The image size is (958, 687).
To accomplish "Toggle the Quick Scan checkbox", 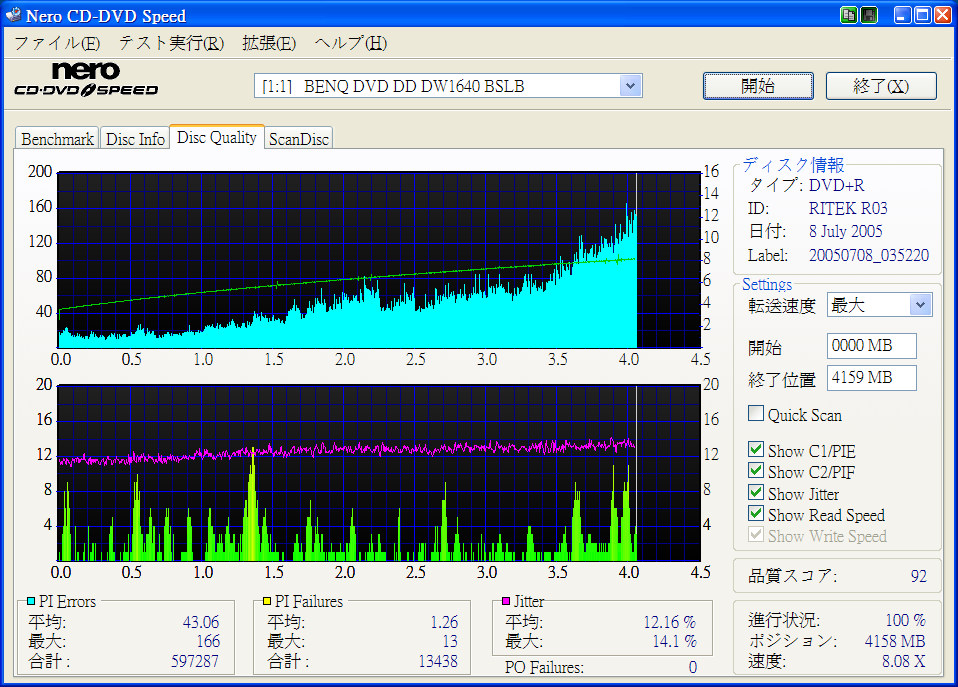I will (756, 414).
